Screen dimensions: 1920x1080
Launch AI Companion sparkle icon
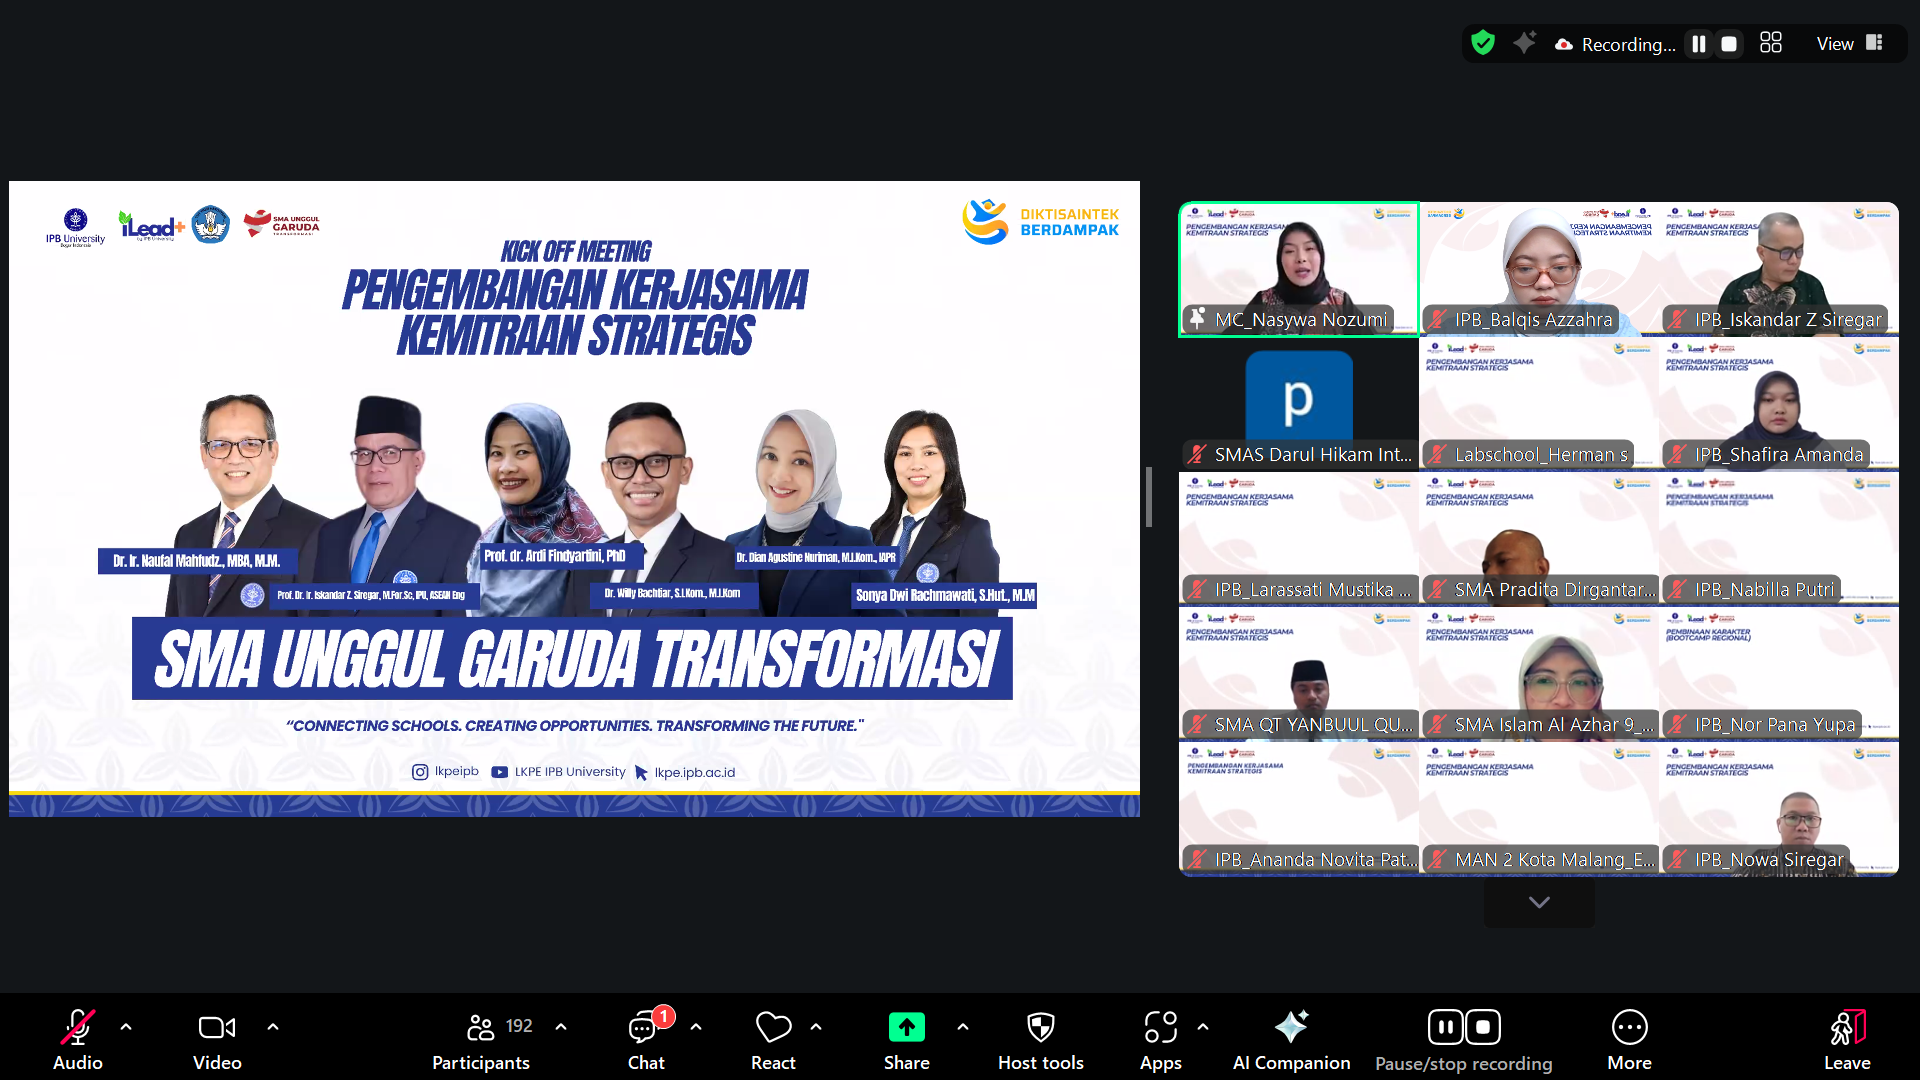coord(1291,1027)
